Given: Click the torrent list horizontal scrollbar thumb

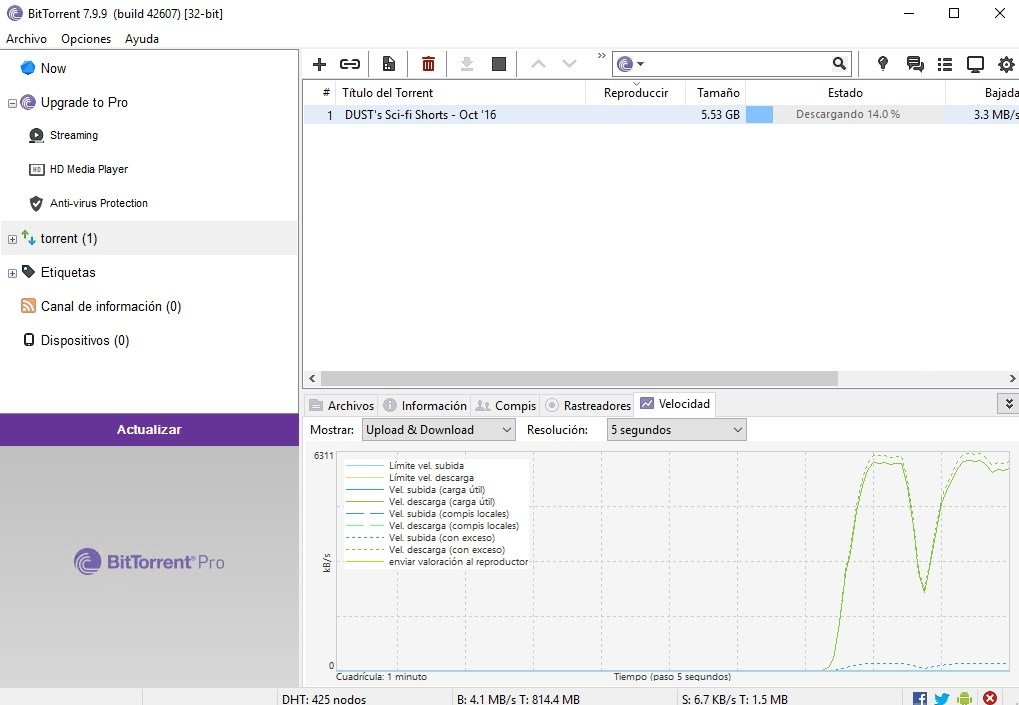Looking at the screenshot, I should pyautogui.click(x=579, y=378).
